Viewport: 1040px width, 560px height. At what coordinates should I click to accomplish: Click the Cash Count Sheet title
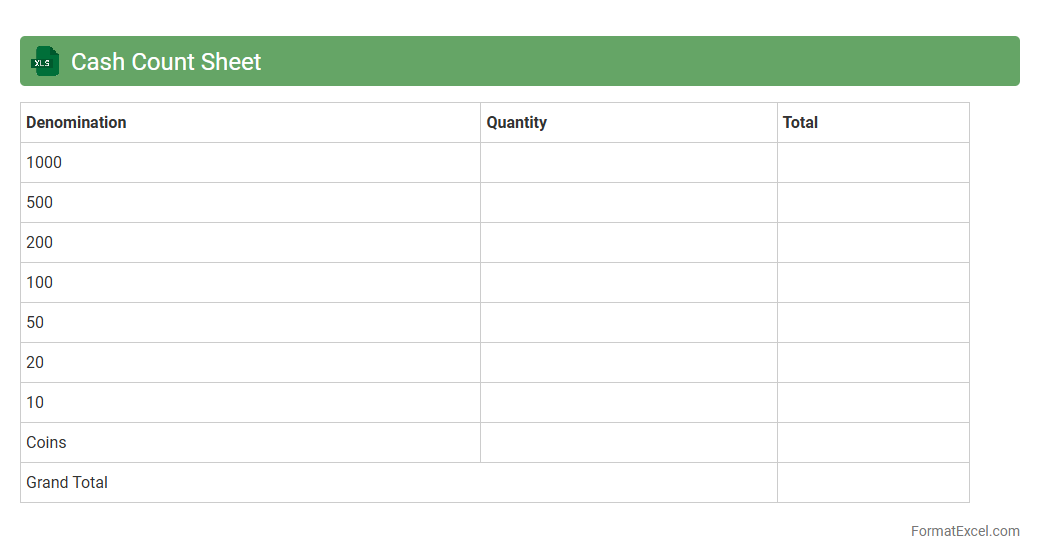click(x=166, y=62)
